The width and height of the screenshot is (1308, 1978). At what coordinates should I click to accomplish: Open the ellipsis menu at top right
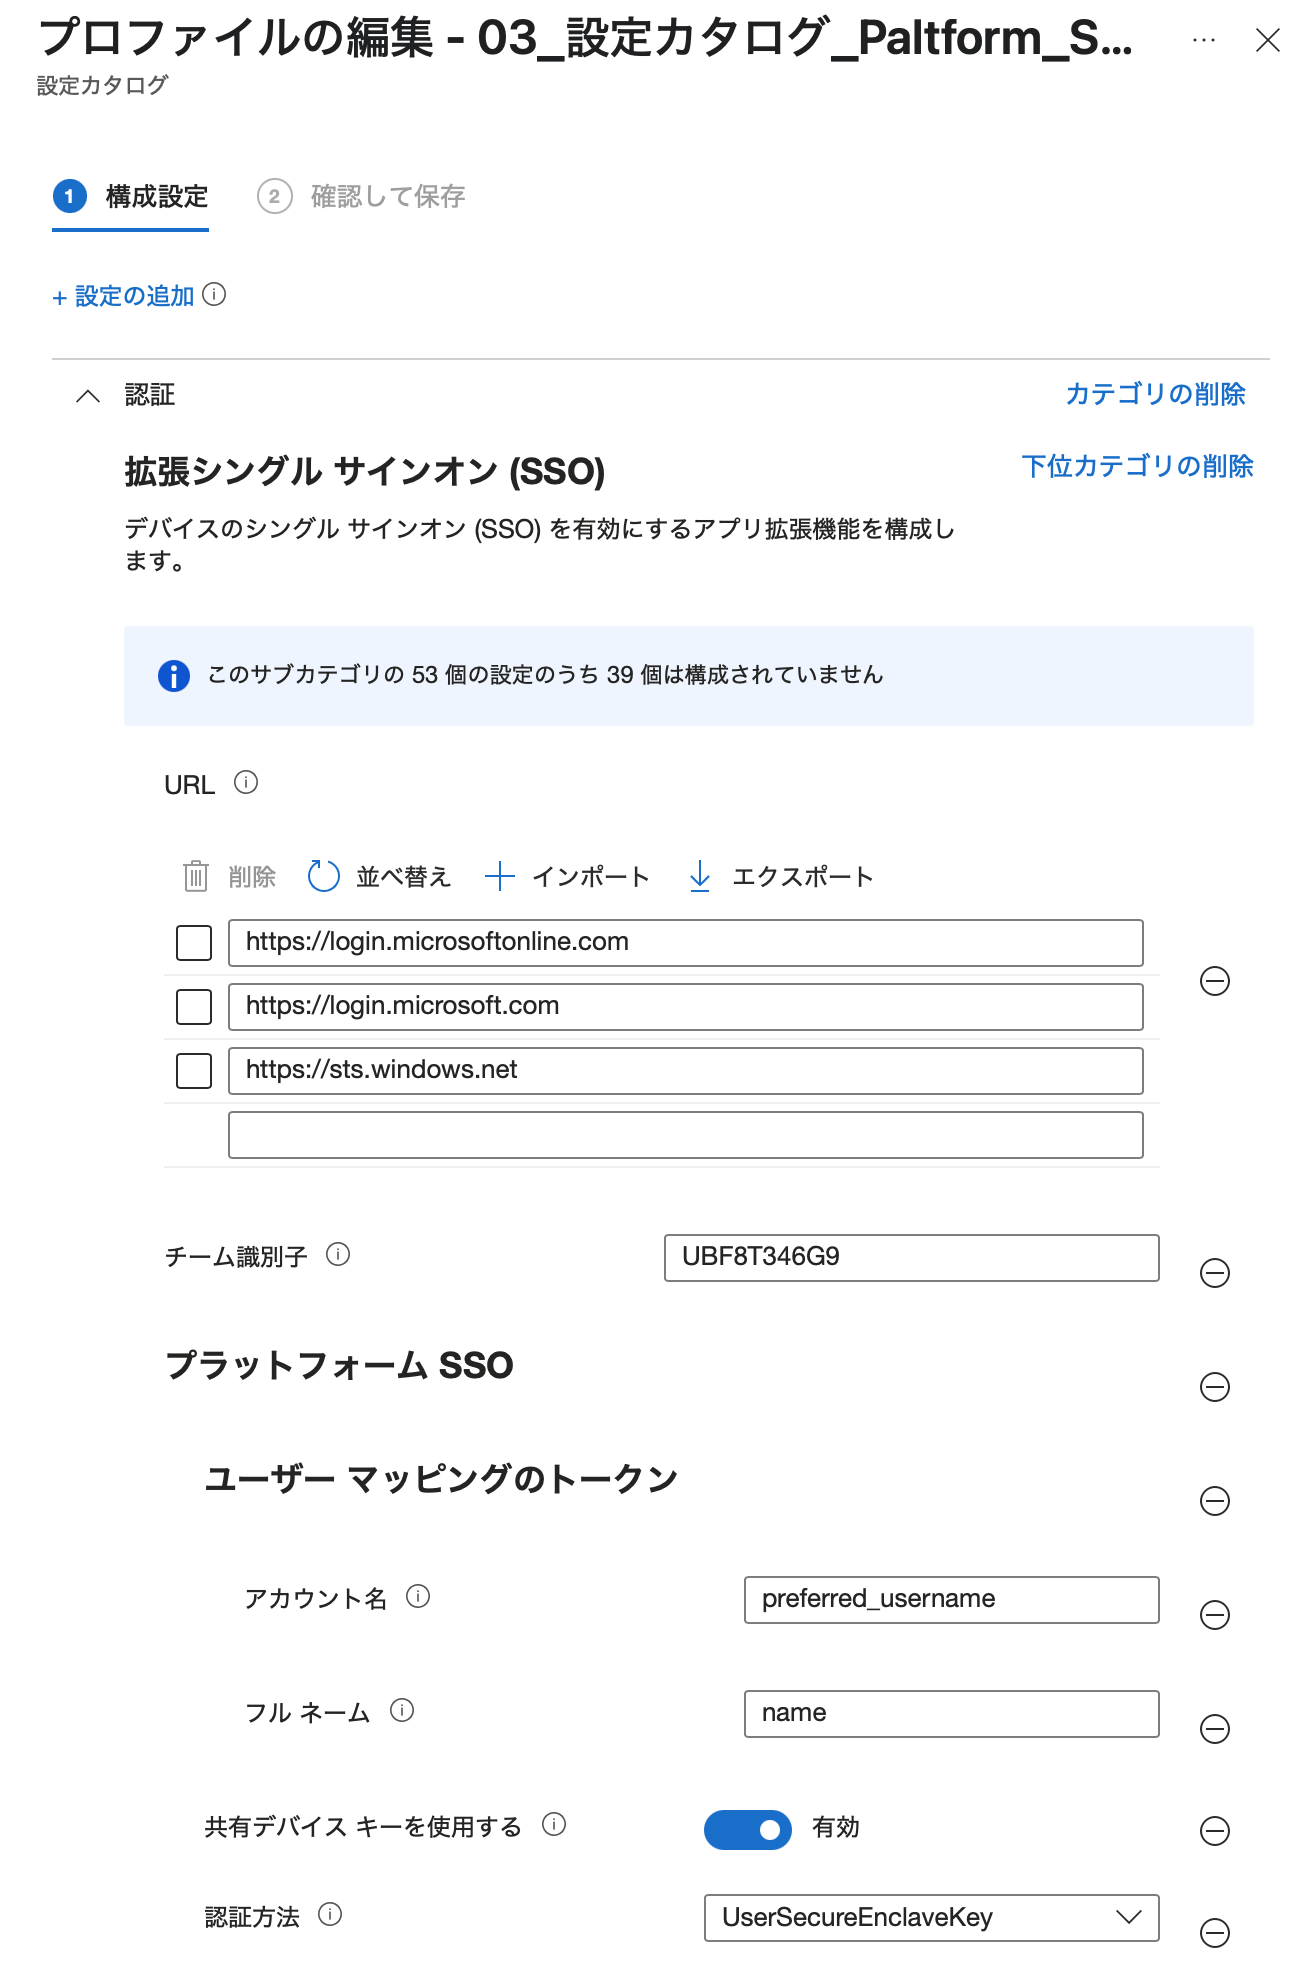(1203, 38)
